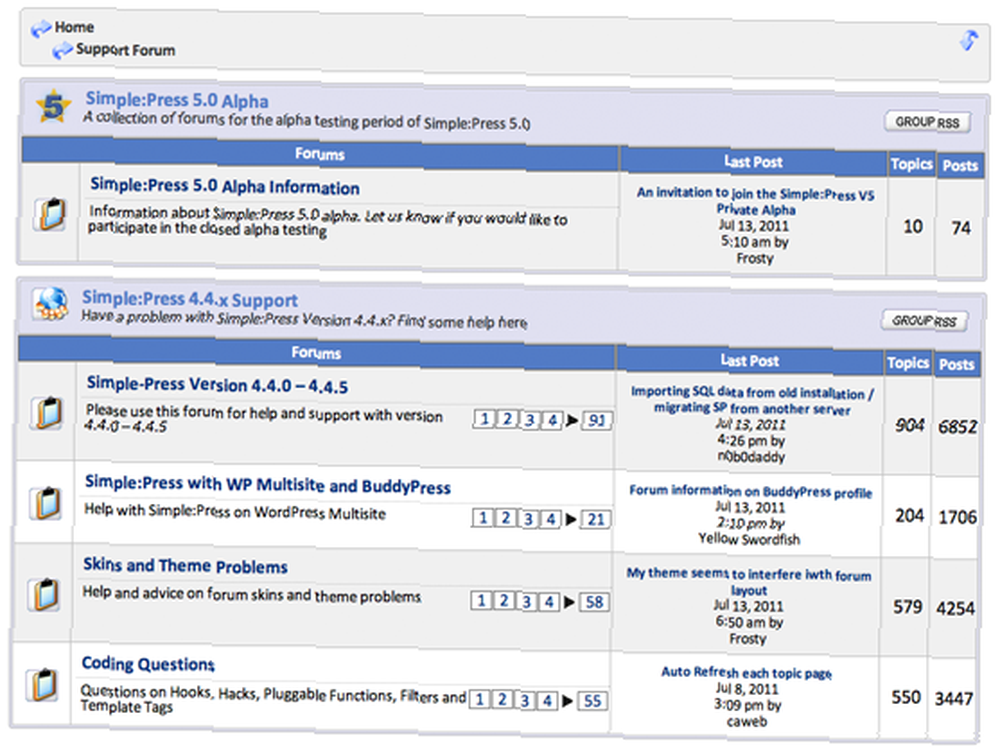Go to page 2 of WP Multisite forum
The height and width of the screenshot is (752, 1000).
pos(505,518)
